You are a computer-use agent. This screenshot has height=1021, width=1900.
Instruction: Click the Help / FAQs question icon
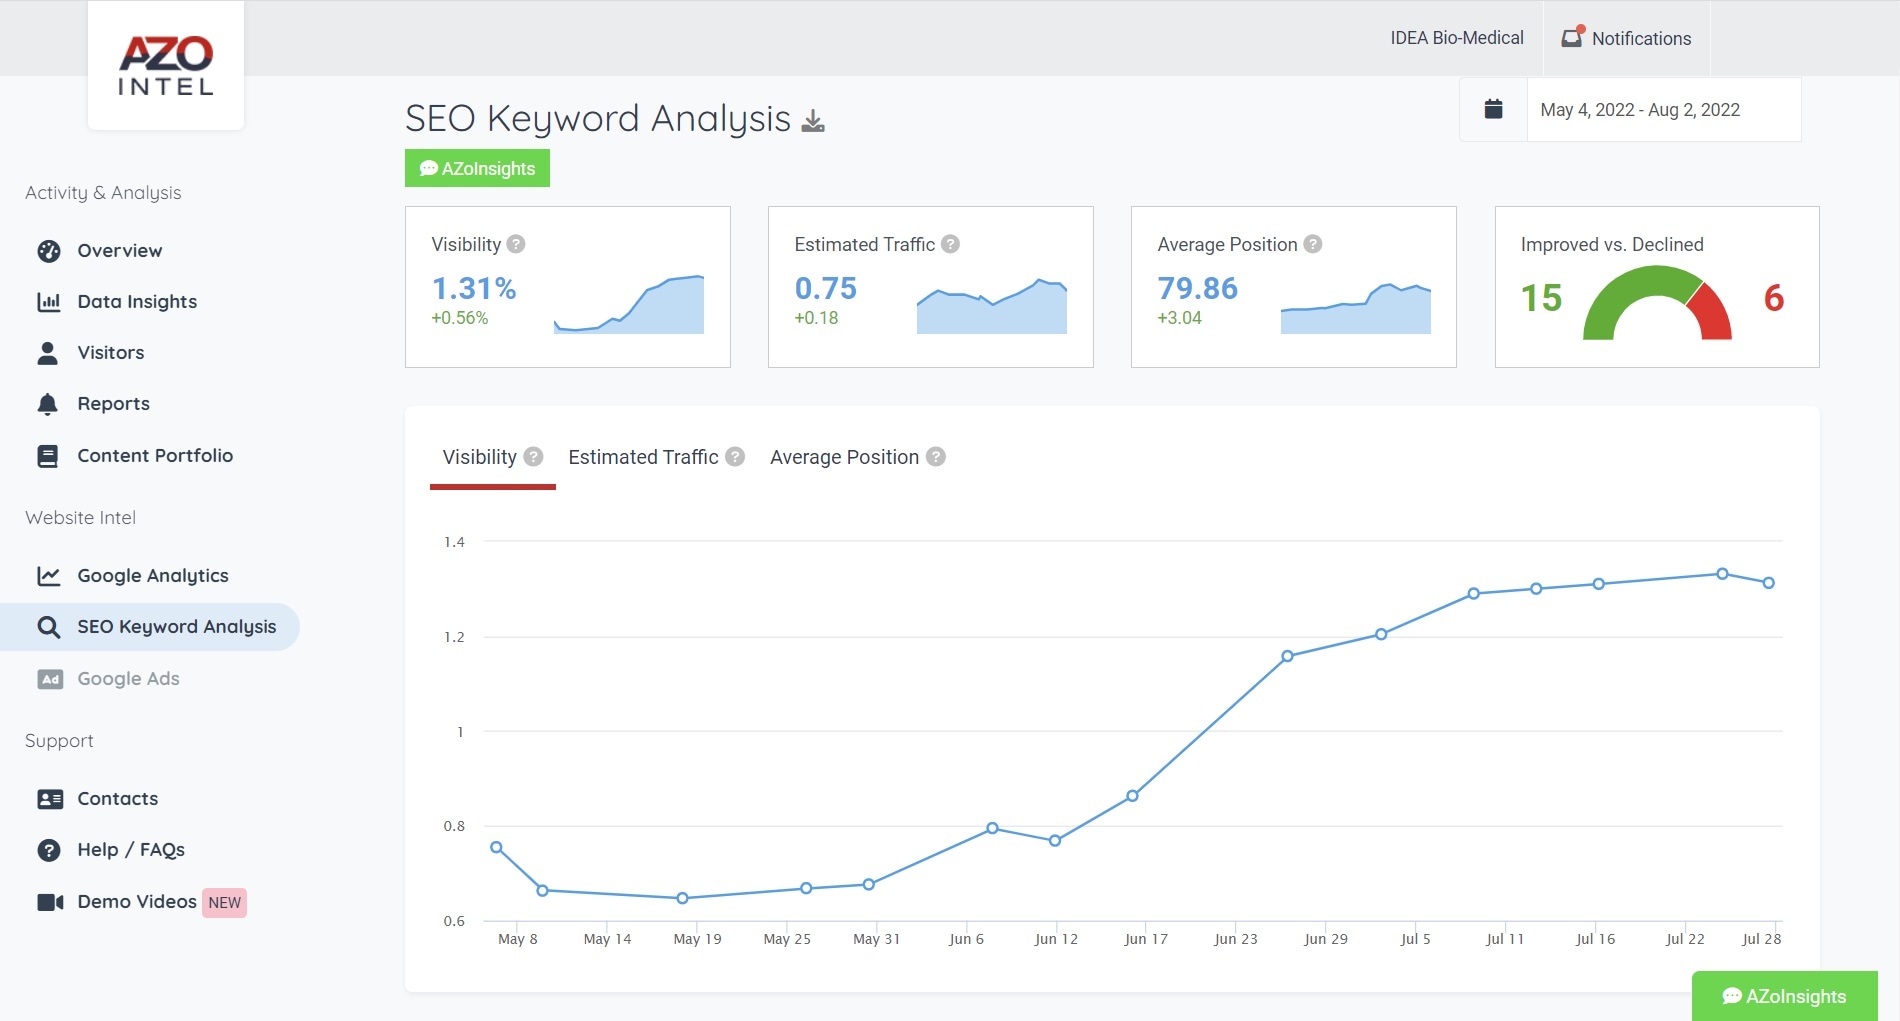pos(49,850)
